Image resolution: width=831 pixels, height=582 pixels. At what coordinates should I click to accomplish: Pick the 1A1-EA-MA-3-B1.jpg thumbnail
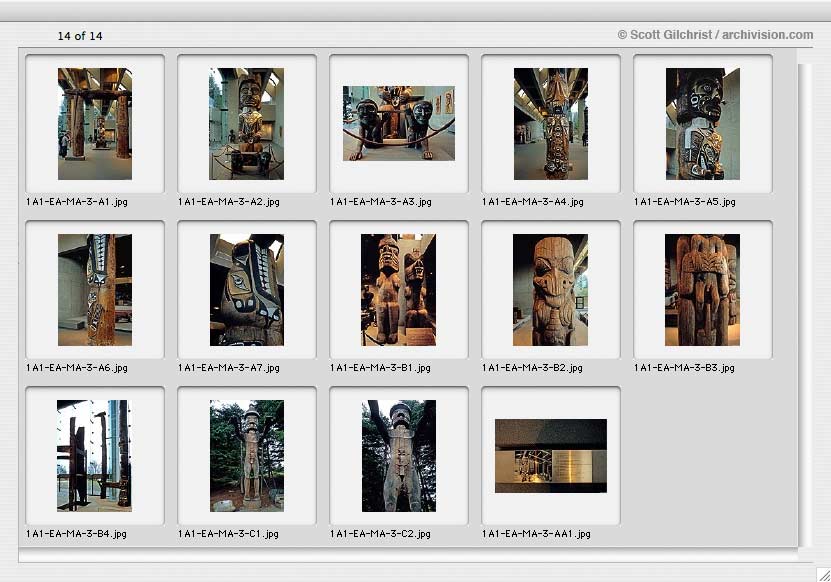click(x=399, y=290)
